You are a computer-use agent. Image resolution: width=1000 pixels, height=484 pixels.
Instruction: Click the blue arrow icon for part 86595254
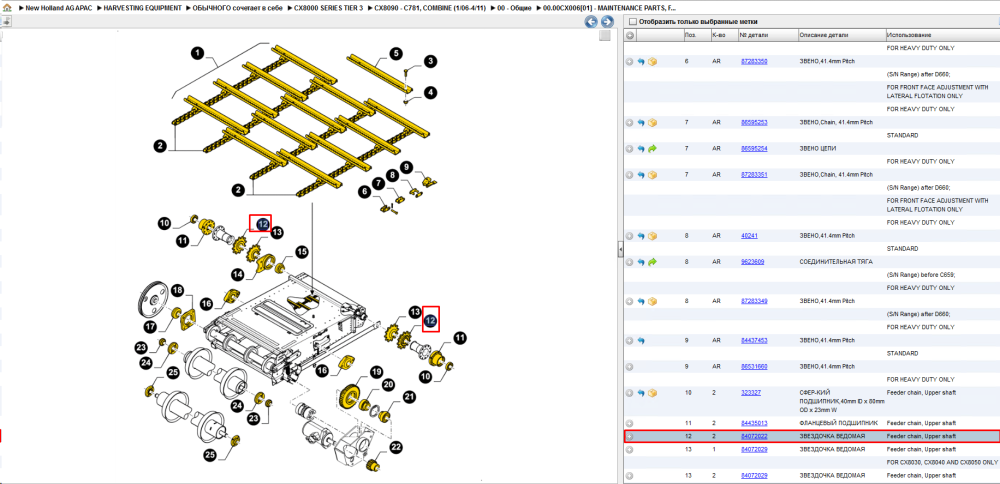click(x=641, y=149)
